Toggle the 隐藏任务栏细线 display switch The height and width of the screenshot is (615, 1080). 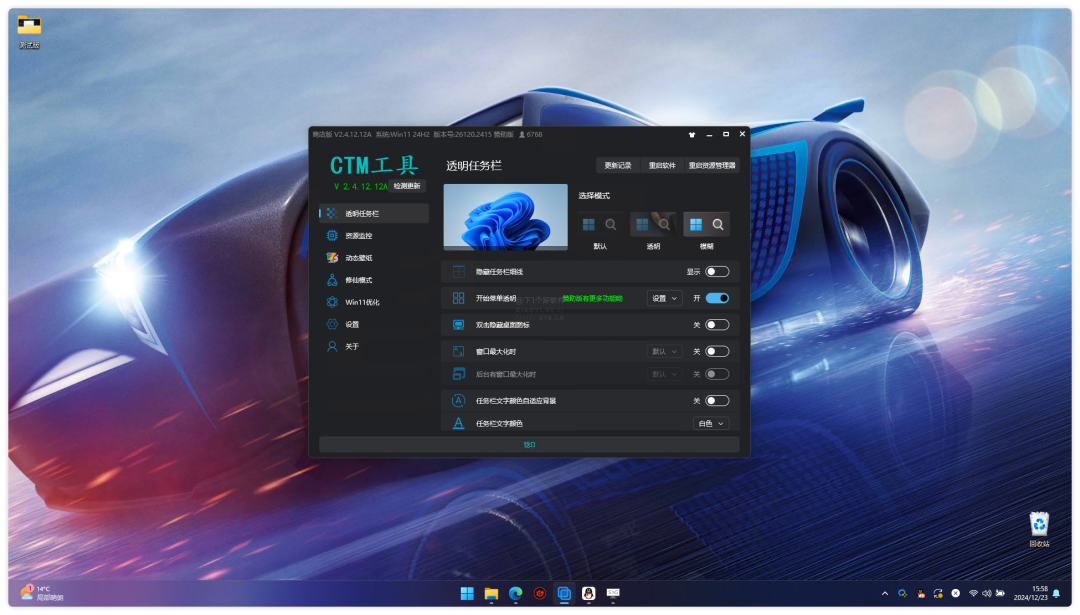pos(716,271)
